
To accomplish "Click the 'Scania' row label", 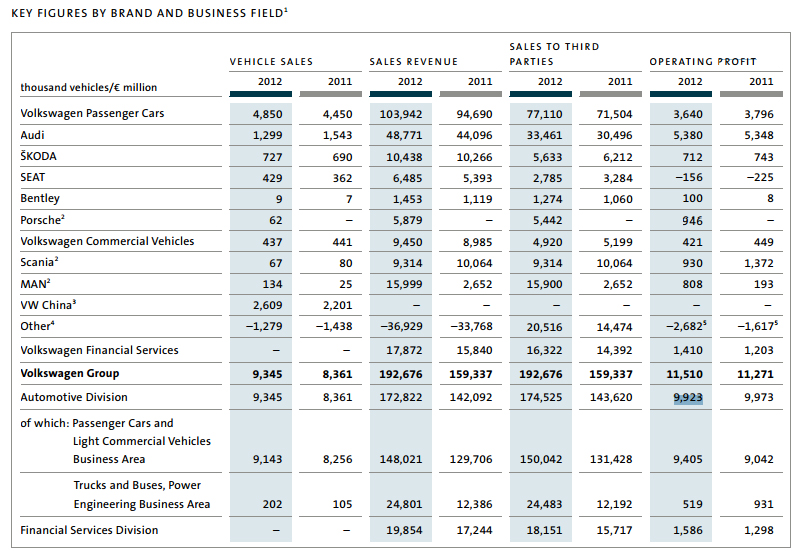I will coord(39,262).
